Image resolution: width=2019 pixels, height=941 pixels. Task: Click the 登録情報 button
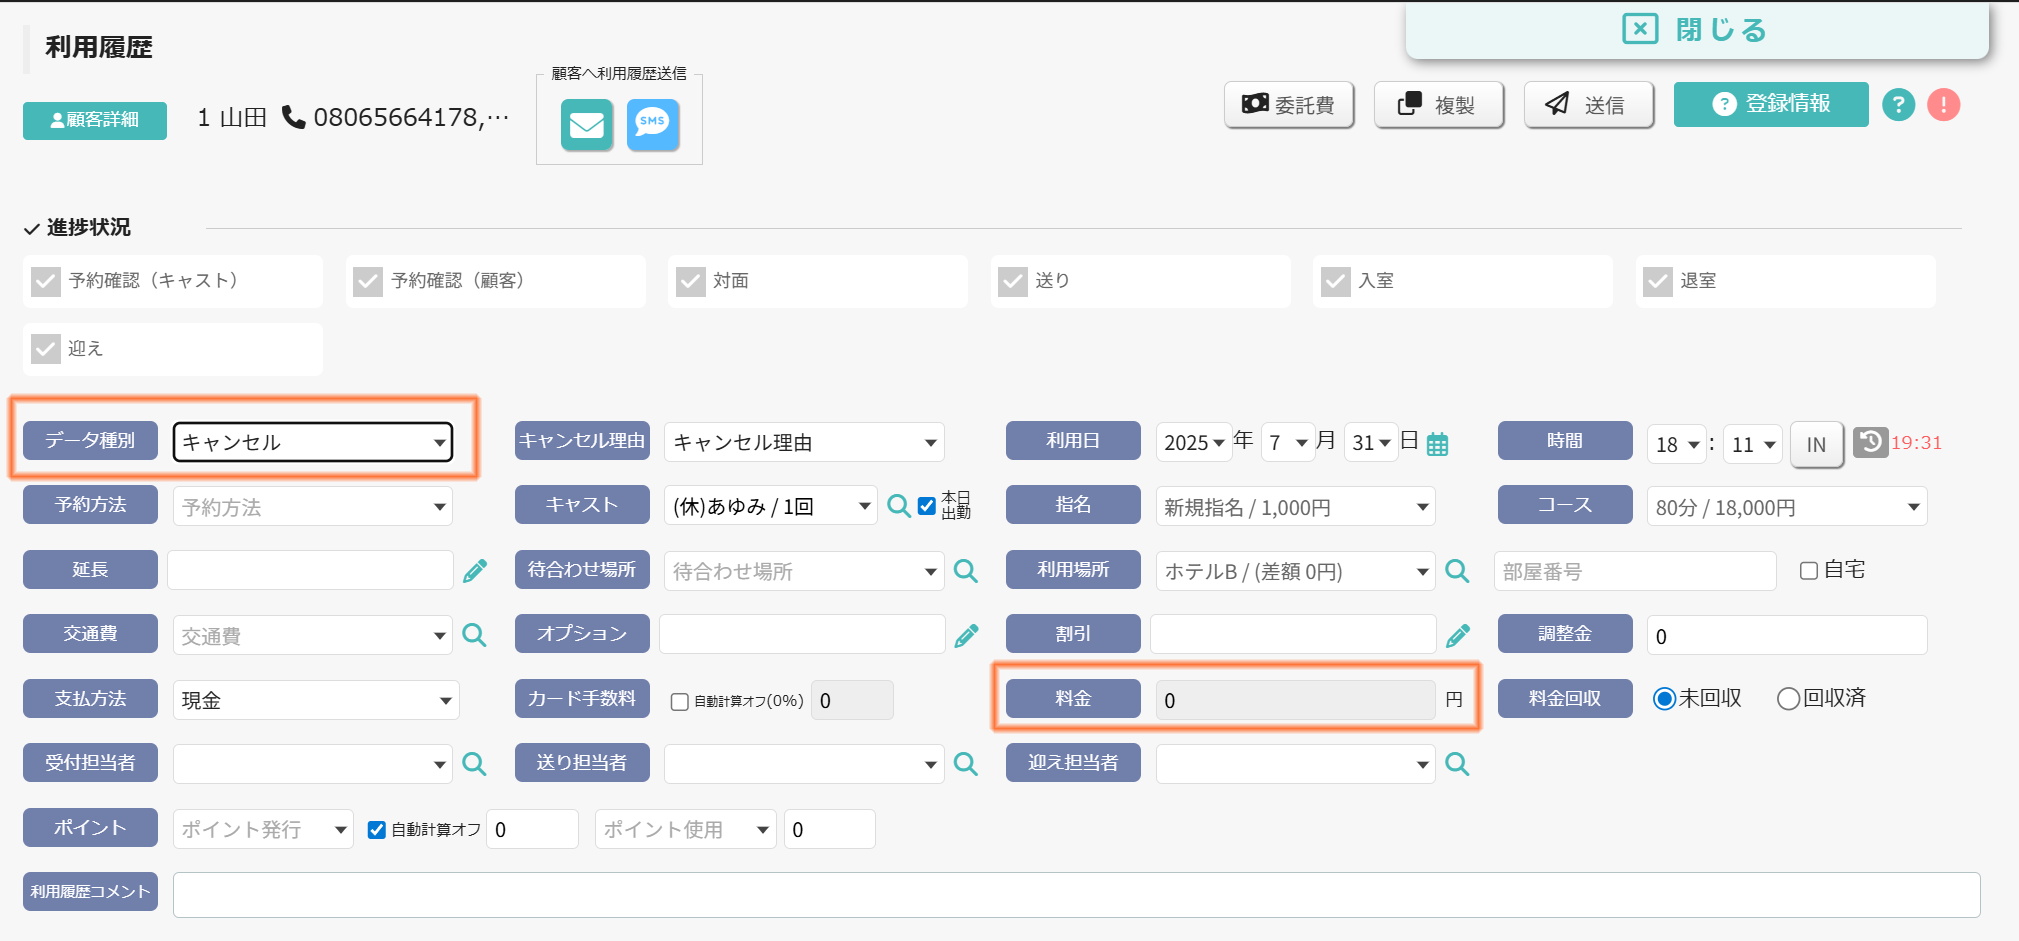(x=1771, y=104)
